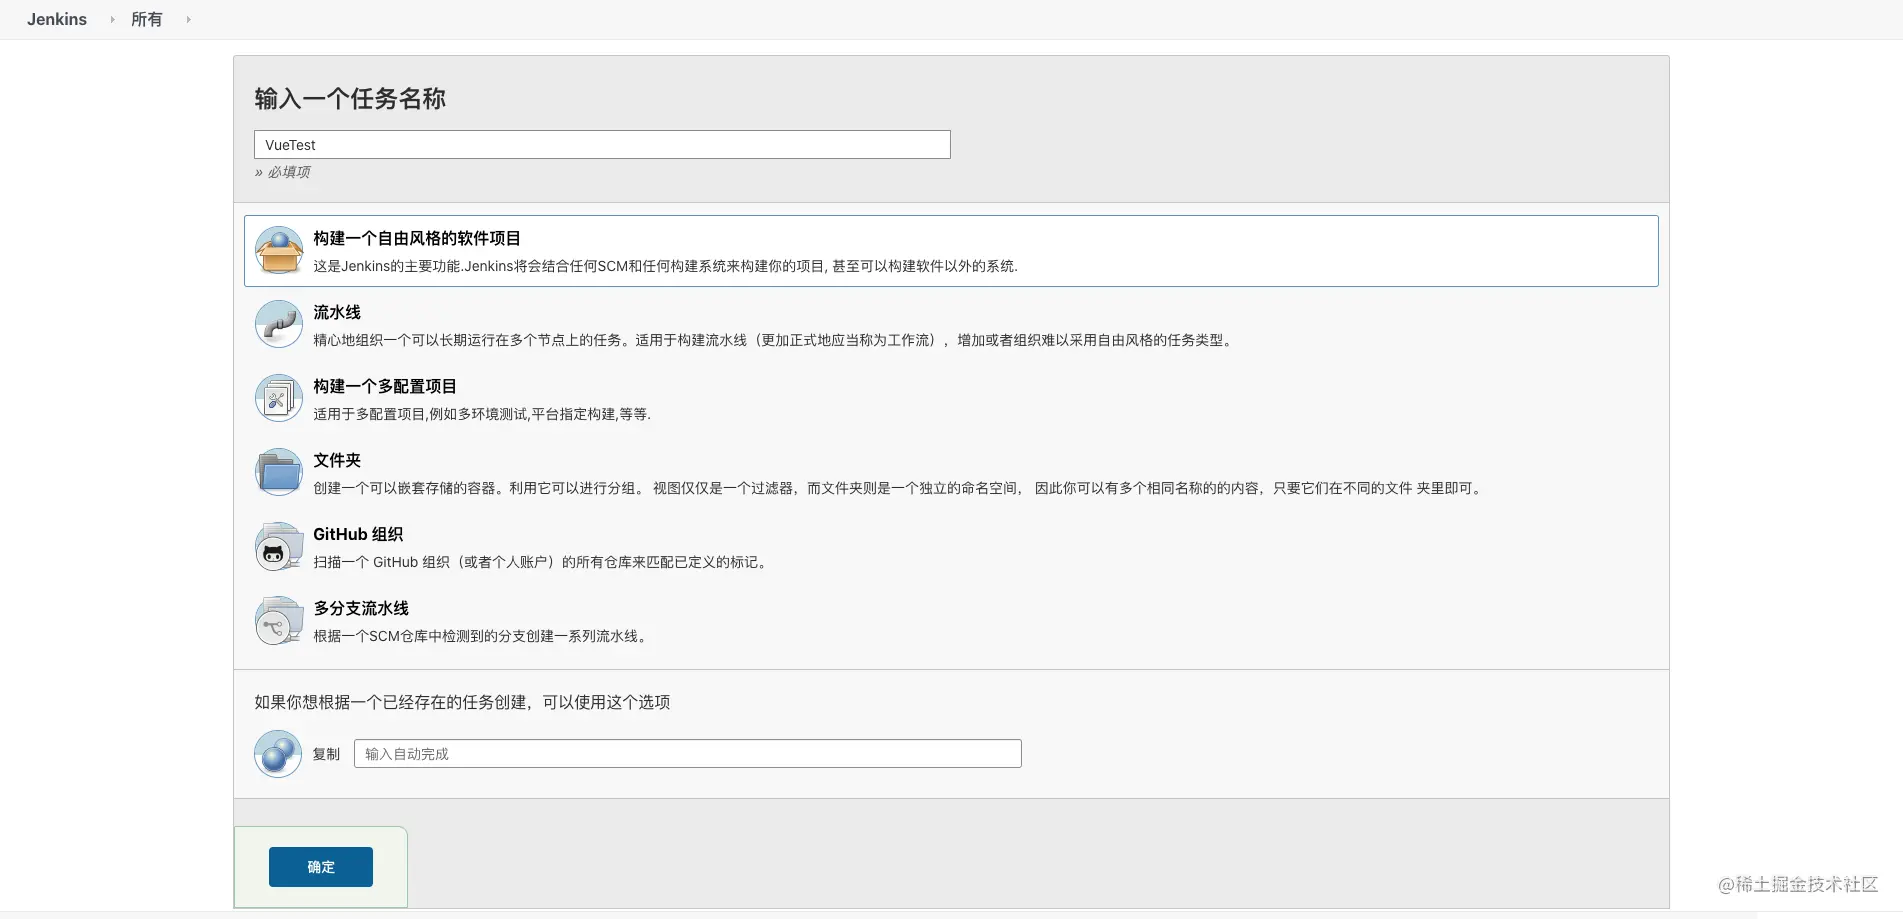Click the VueTest task name field
Viewport: 1903px width, 919px height.
click(x=602, y=145)
